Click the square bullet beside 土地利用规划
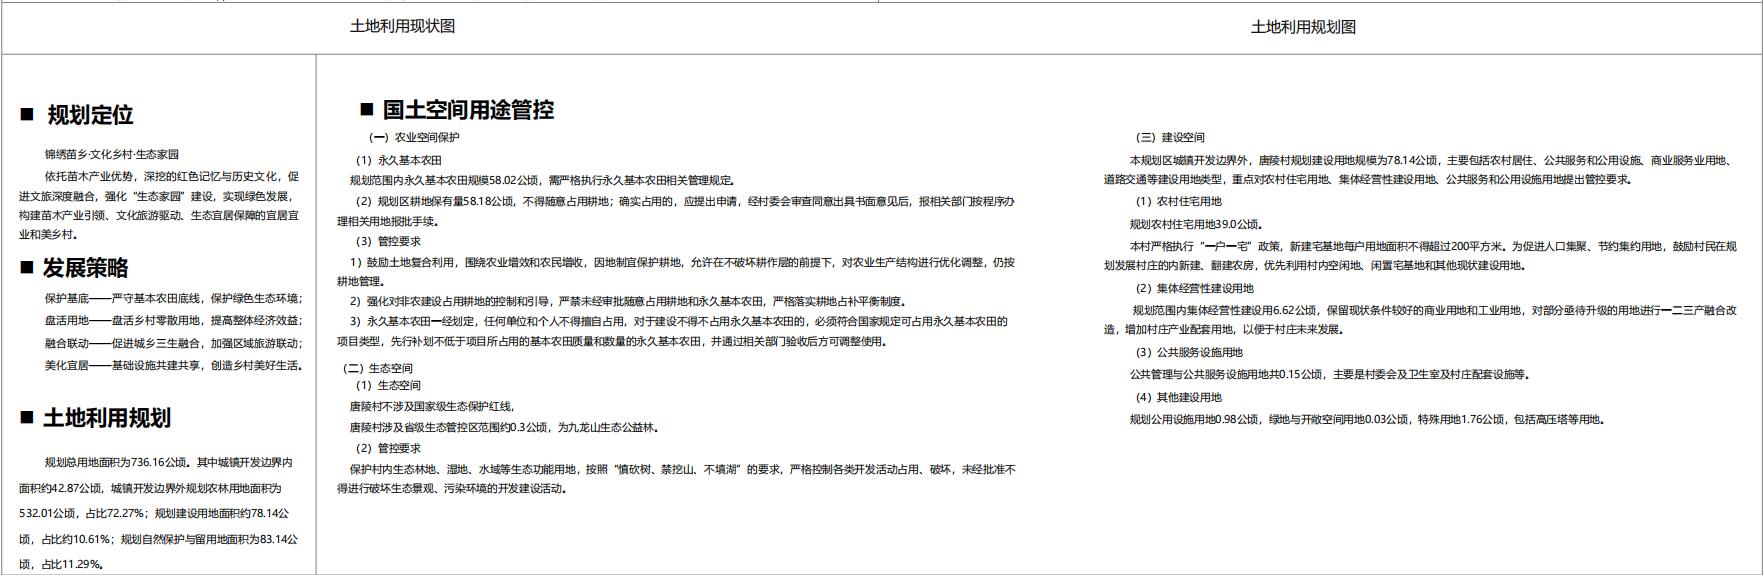 pos(27,417)
